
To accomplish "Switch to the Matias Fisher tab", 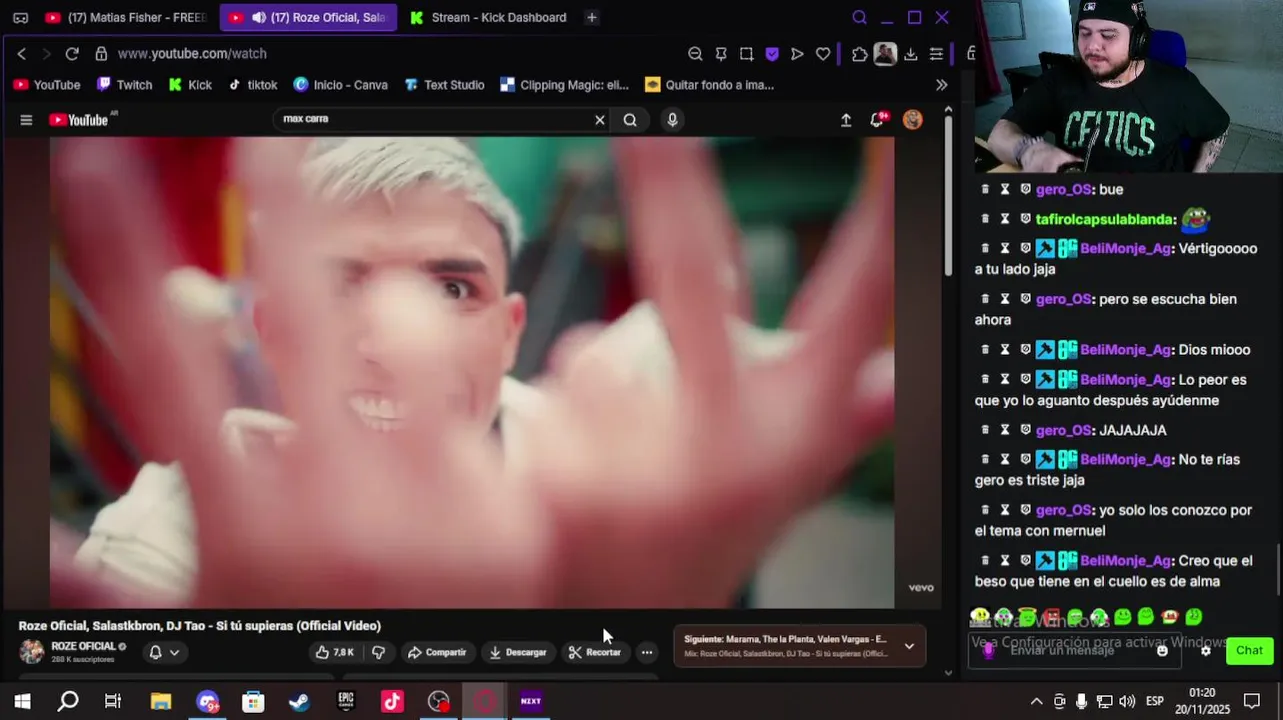I will coord(126,17).
